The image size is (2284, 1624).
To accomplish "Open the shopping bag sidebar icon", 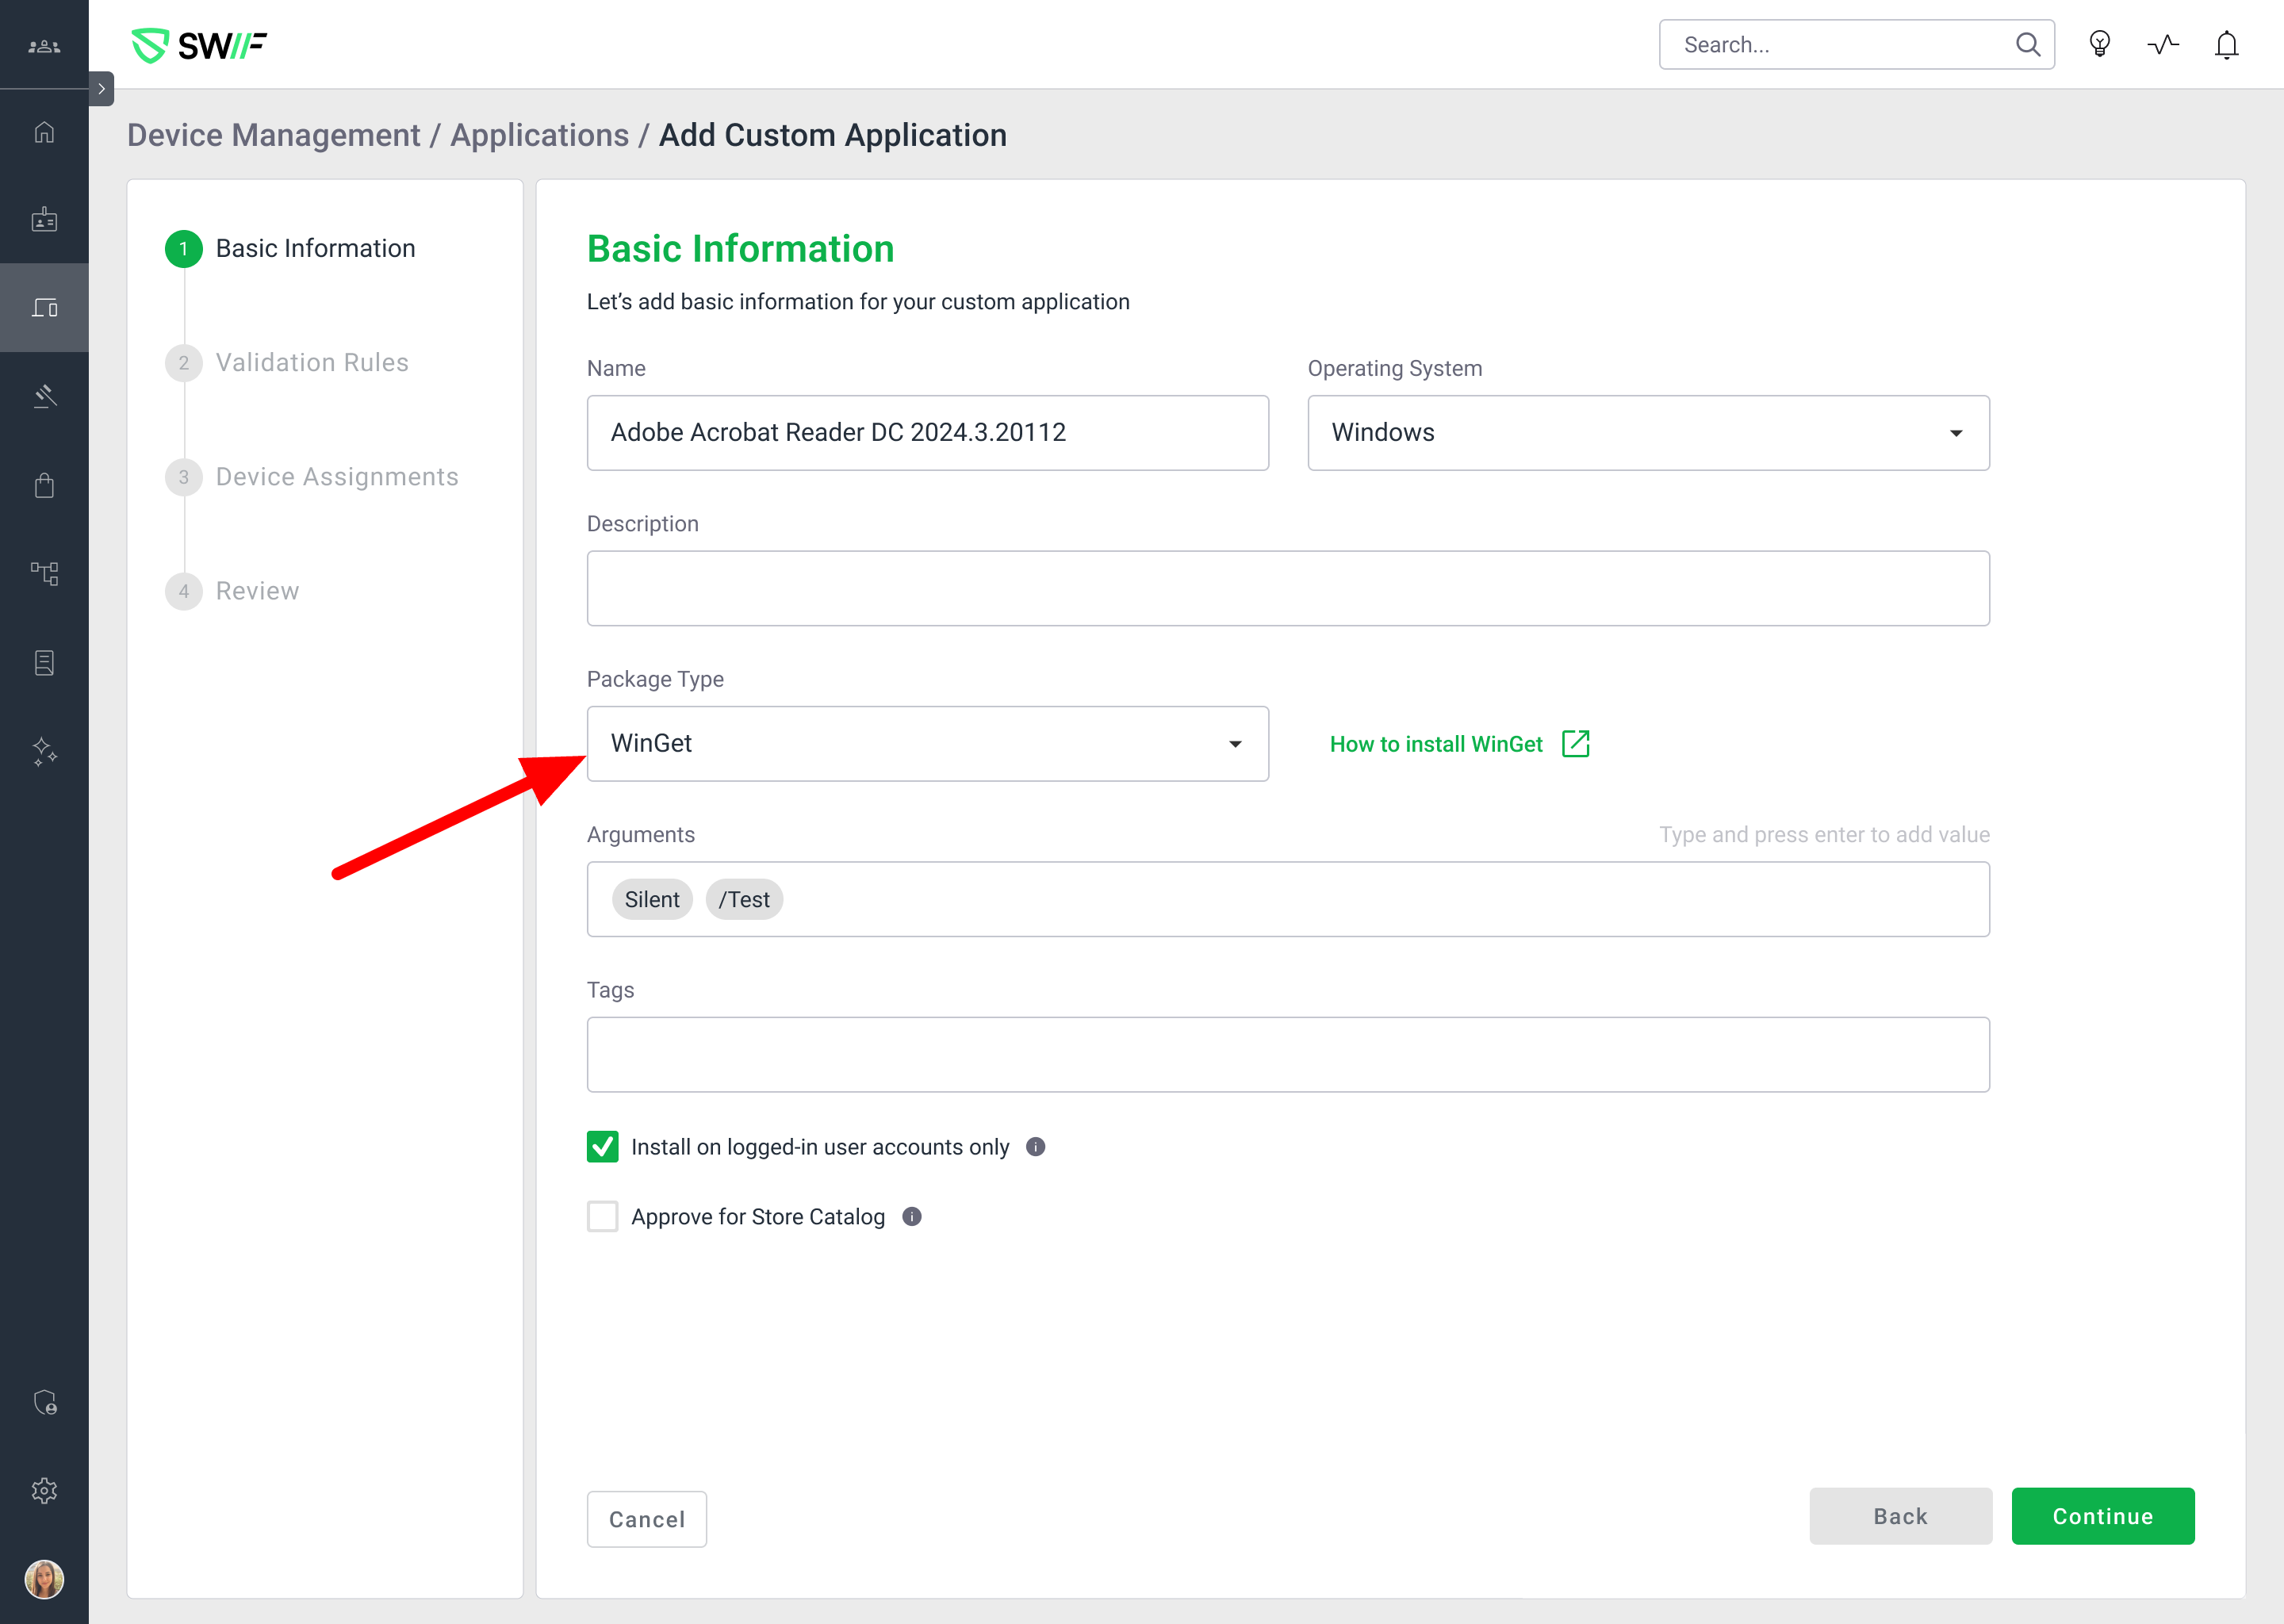I will (44, 486).
